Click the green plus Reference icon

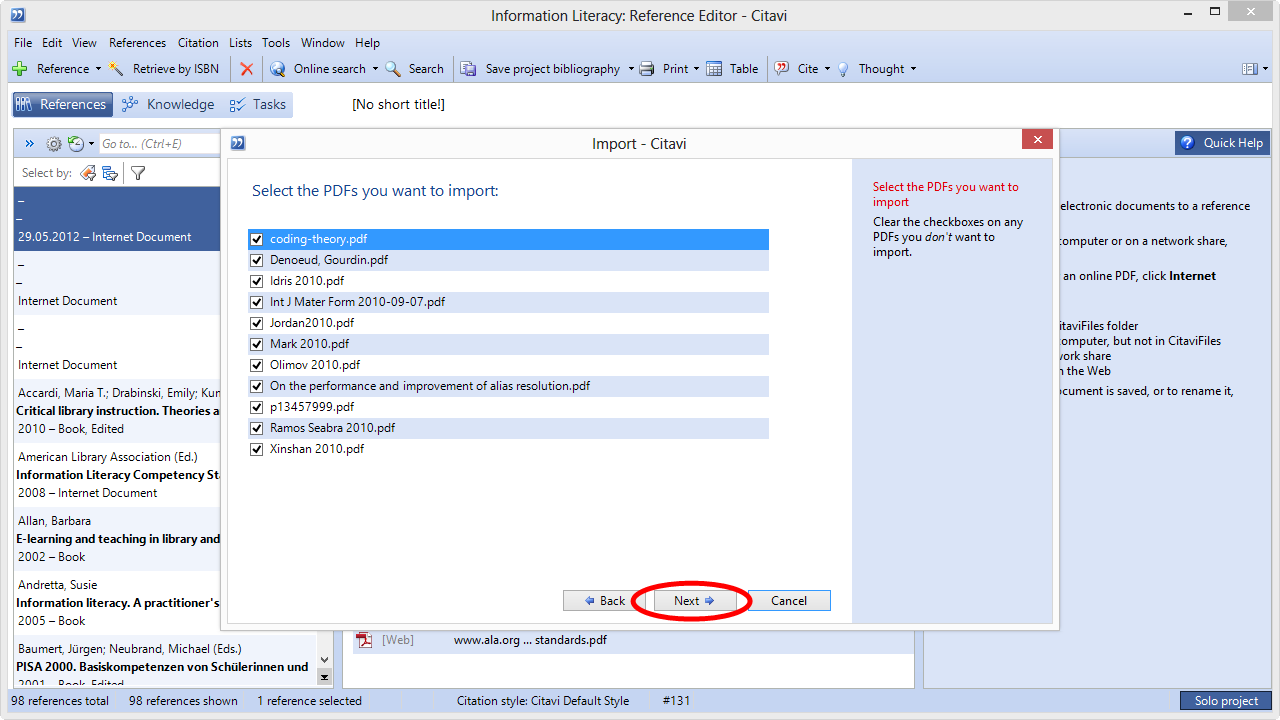click(x=19, y=69)
